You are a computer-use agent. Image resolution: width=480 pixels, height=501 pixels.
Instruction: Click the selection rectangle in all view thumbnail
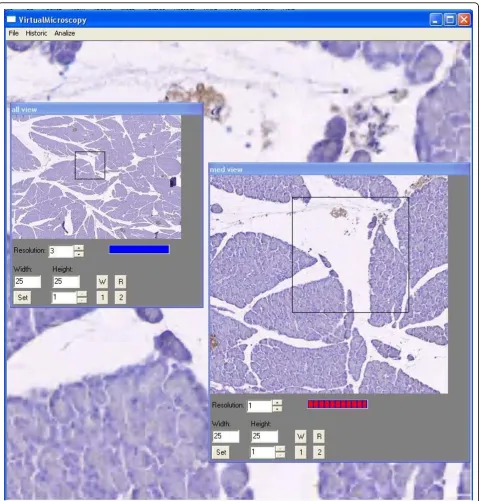90,165
